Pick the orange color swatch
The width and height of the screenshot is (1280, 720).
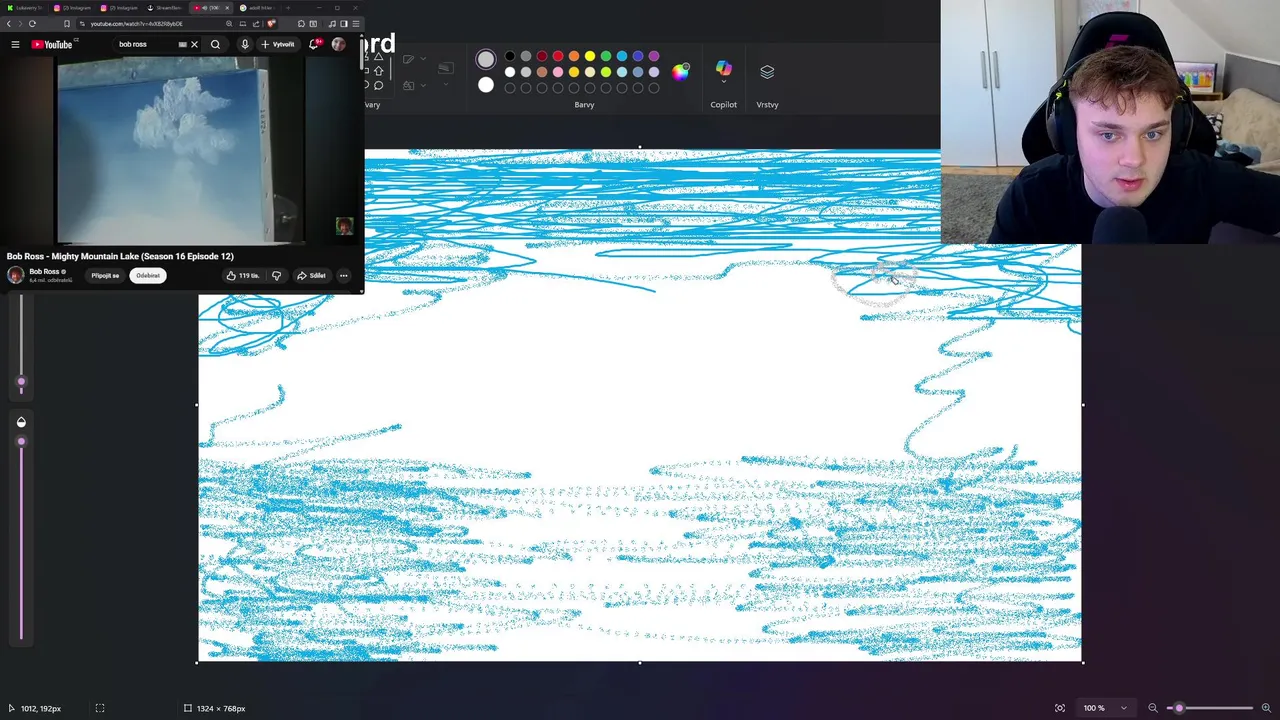point(574,56)
